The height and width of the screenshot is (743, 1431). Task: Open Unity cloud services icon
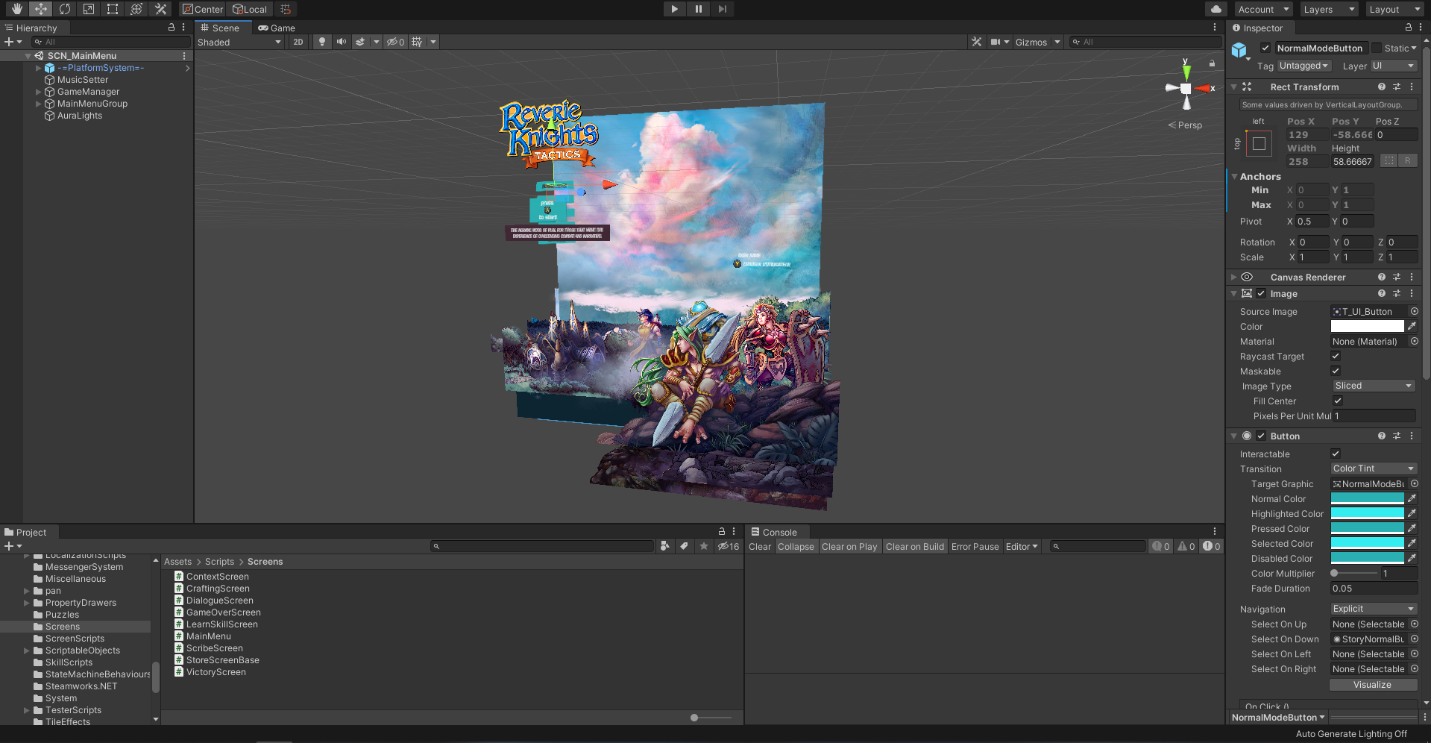tap(1216, 9)
